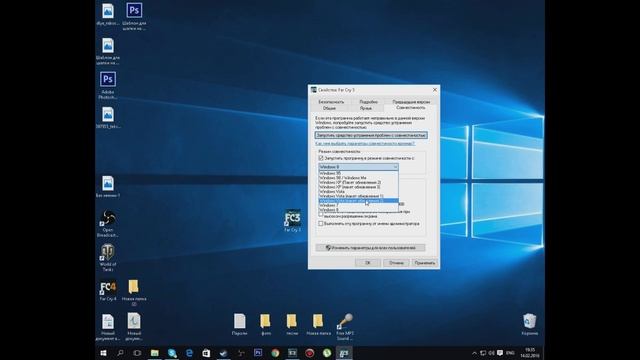This screenshot has width=640, height=360.
Task: Click the Отмена button
Action: pyautogui.click(x=396, y=263)
